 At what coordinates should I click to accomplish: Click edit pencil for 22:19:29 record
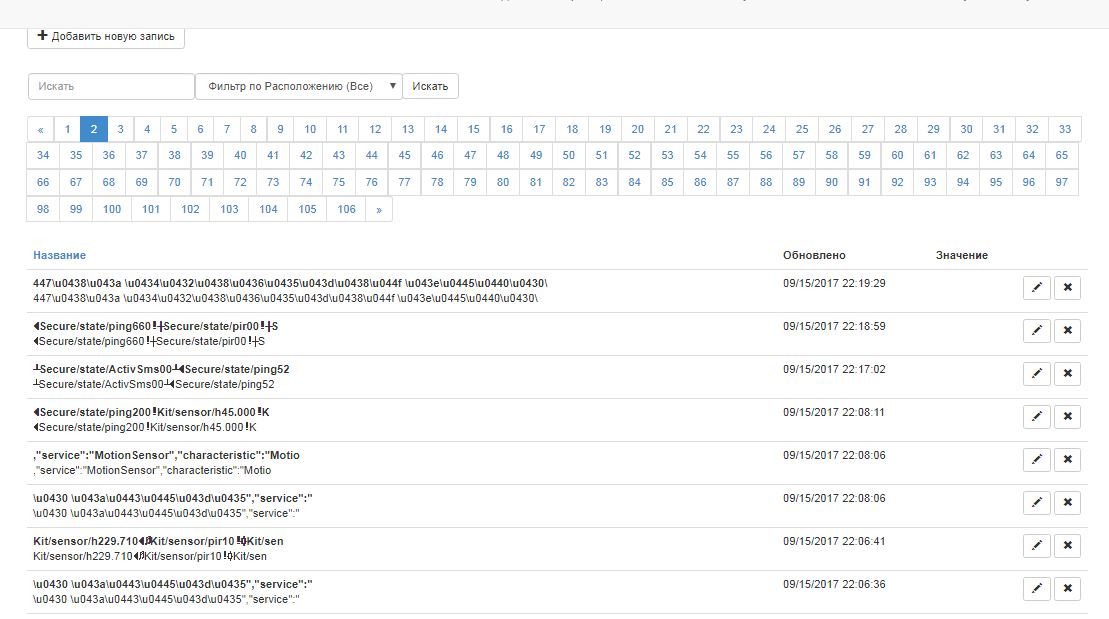click(1037, 288)
